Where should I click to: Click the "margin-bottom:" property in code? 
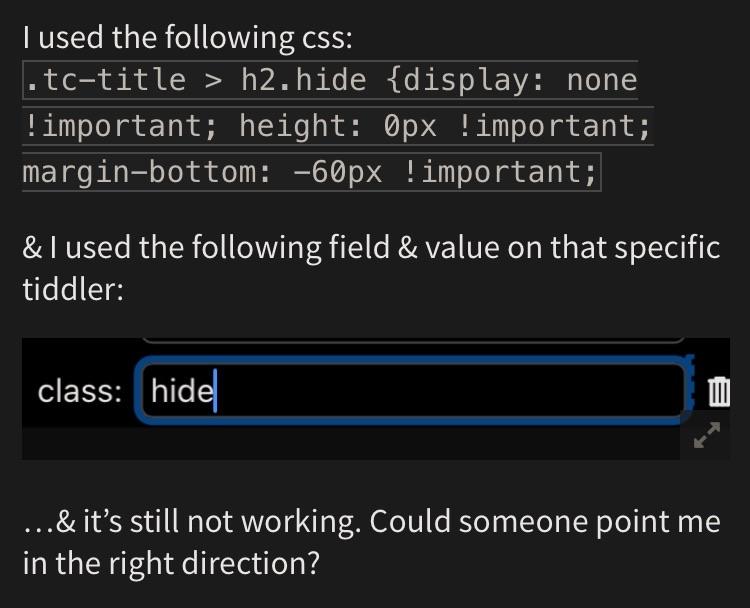tap(147, 172)
